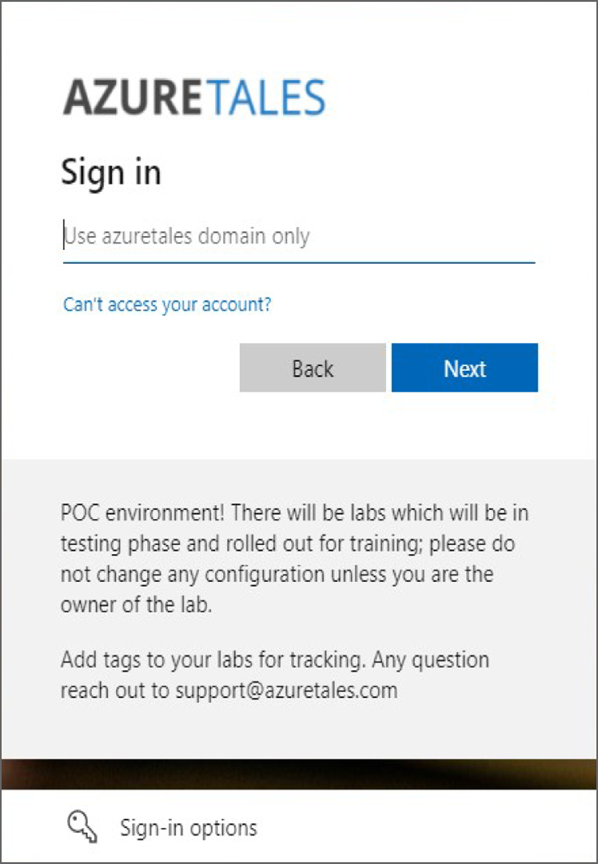Click the 'owner of the lab.' line
The image size is (598, 864).
point(136,604)
